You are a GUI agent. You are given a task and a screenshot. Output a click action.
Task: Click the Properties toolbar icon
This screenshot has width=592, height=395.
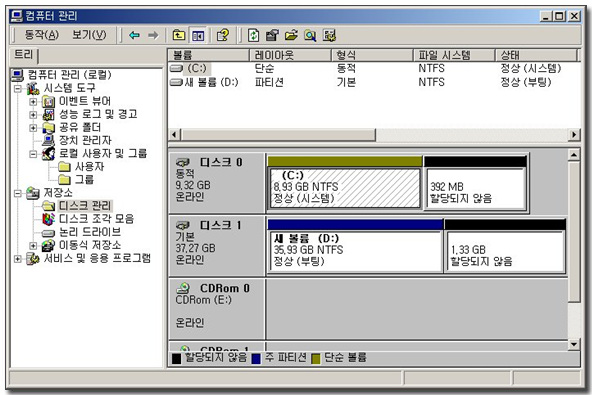coord(272,35)
